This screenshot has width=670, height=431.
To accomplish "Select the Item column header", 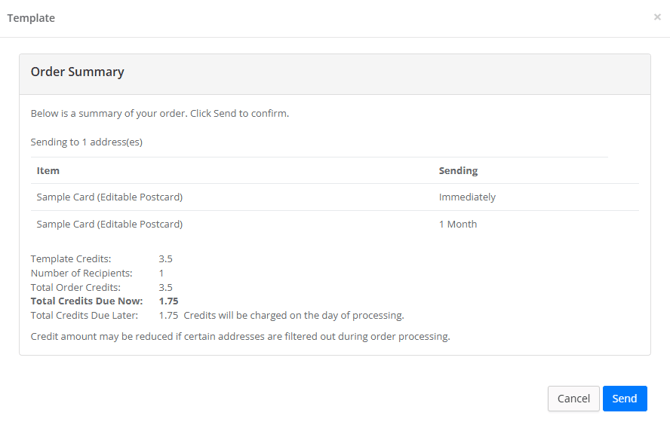I will (48, 170).
